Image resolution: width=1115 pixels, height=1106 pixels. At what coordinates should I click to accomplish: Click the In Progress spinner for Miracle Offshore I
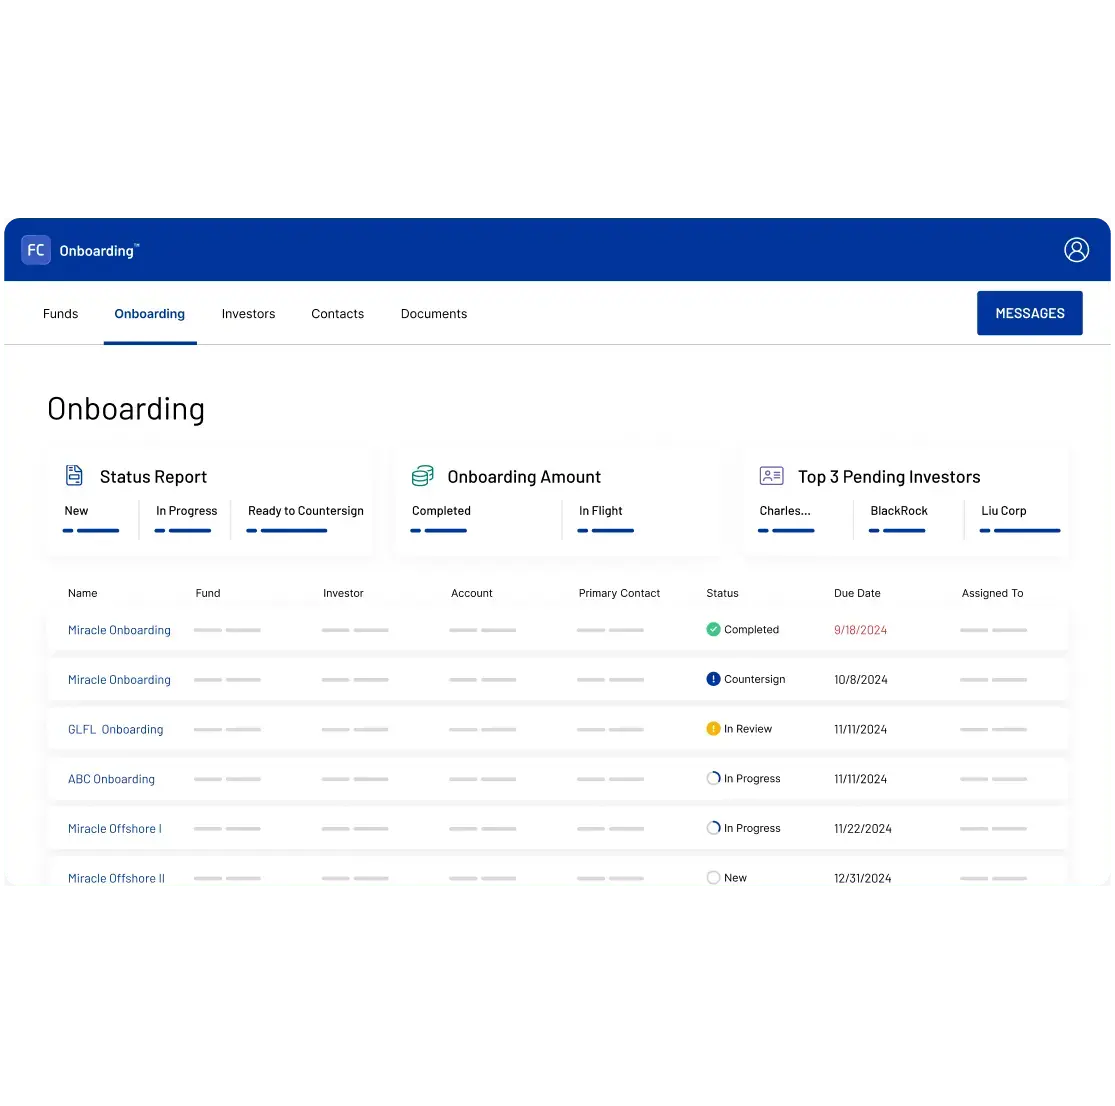point(713,828)
